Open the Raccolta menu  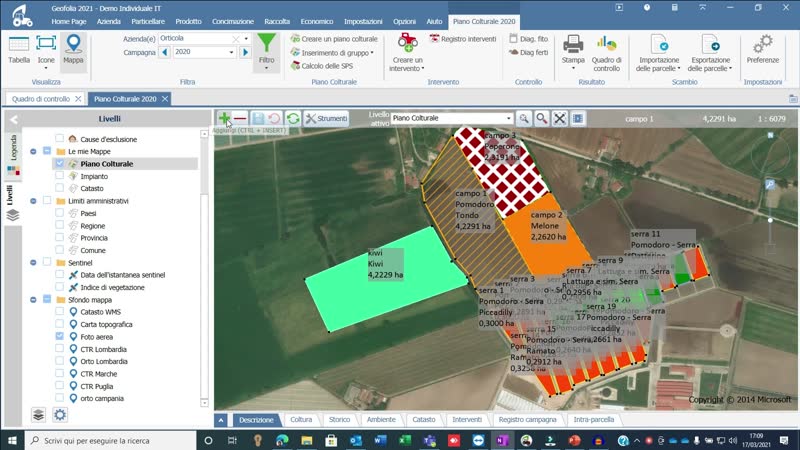click(277, 21)
